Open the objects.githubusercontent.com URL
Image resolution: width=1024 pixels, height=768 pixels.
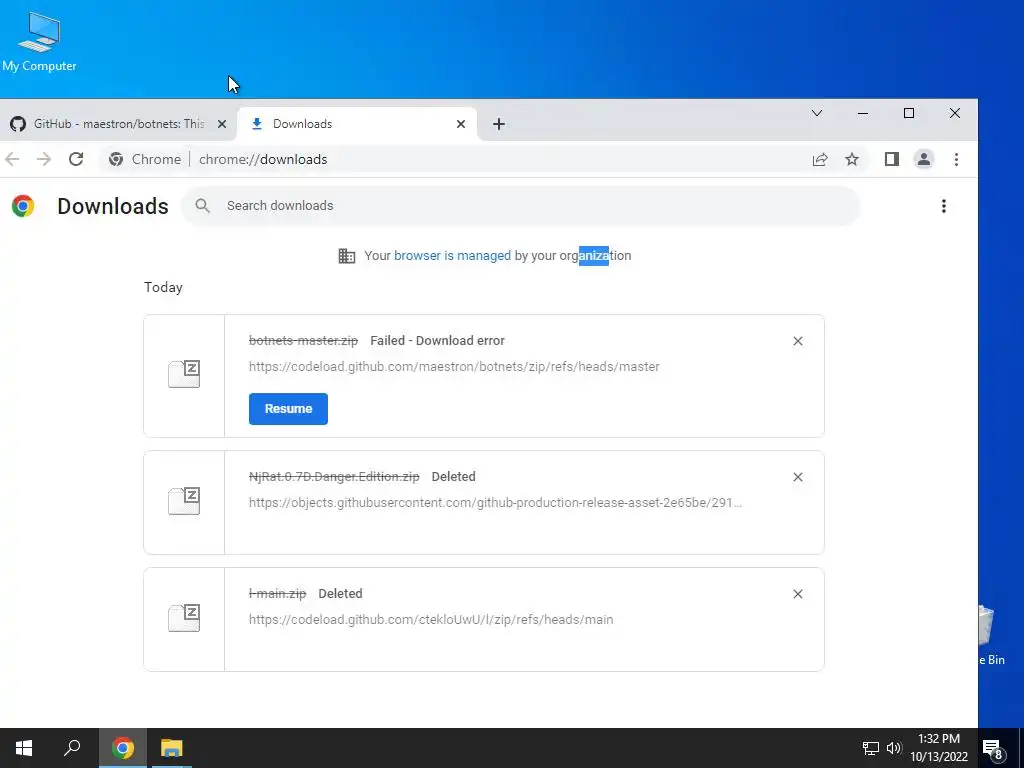(x=495, y=502)
